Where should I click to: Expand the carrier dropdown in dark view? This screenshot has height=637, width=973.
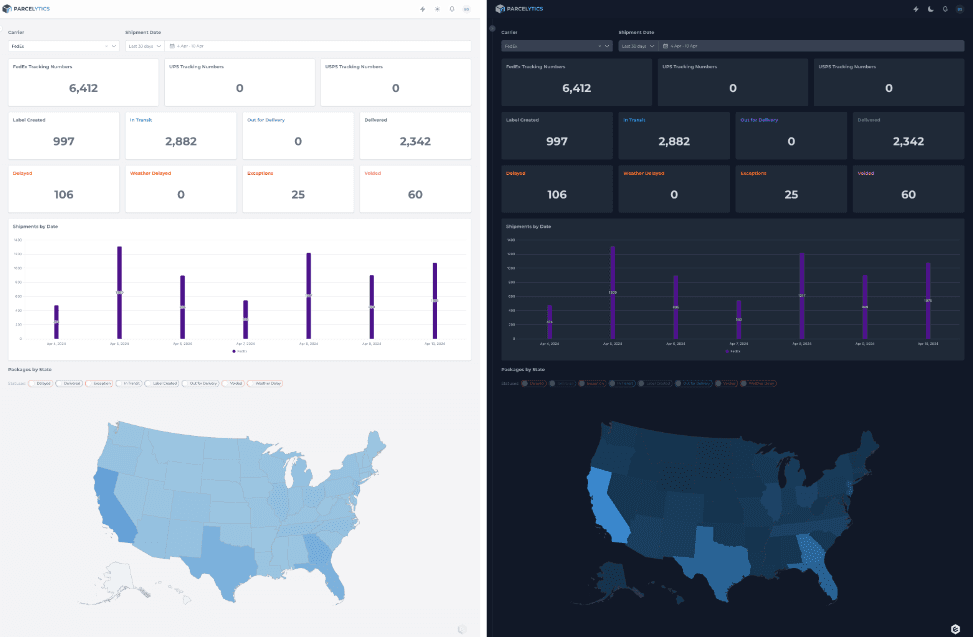(x=557, y=46)
